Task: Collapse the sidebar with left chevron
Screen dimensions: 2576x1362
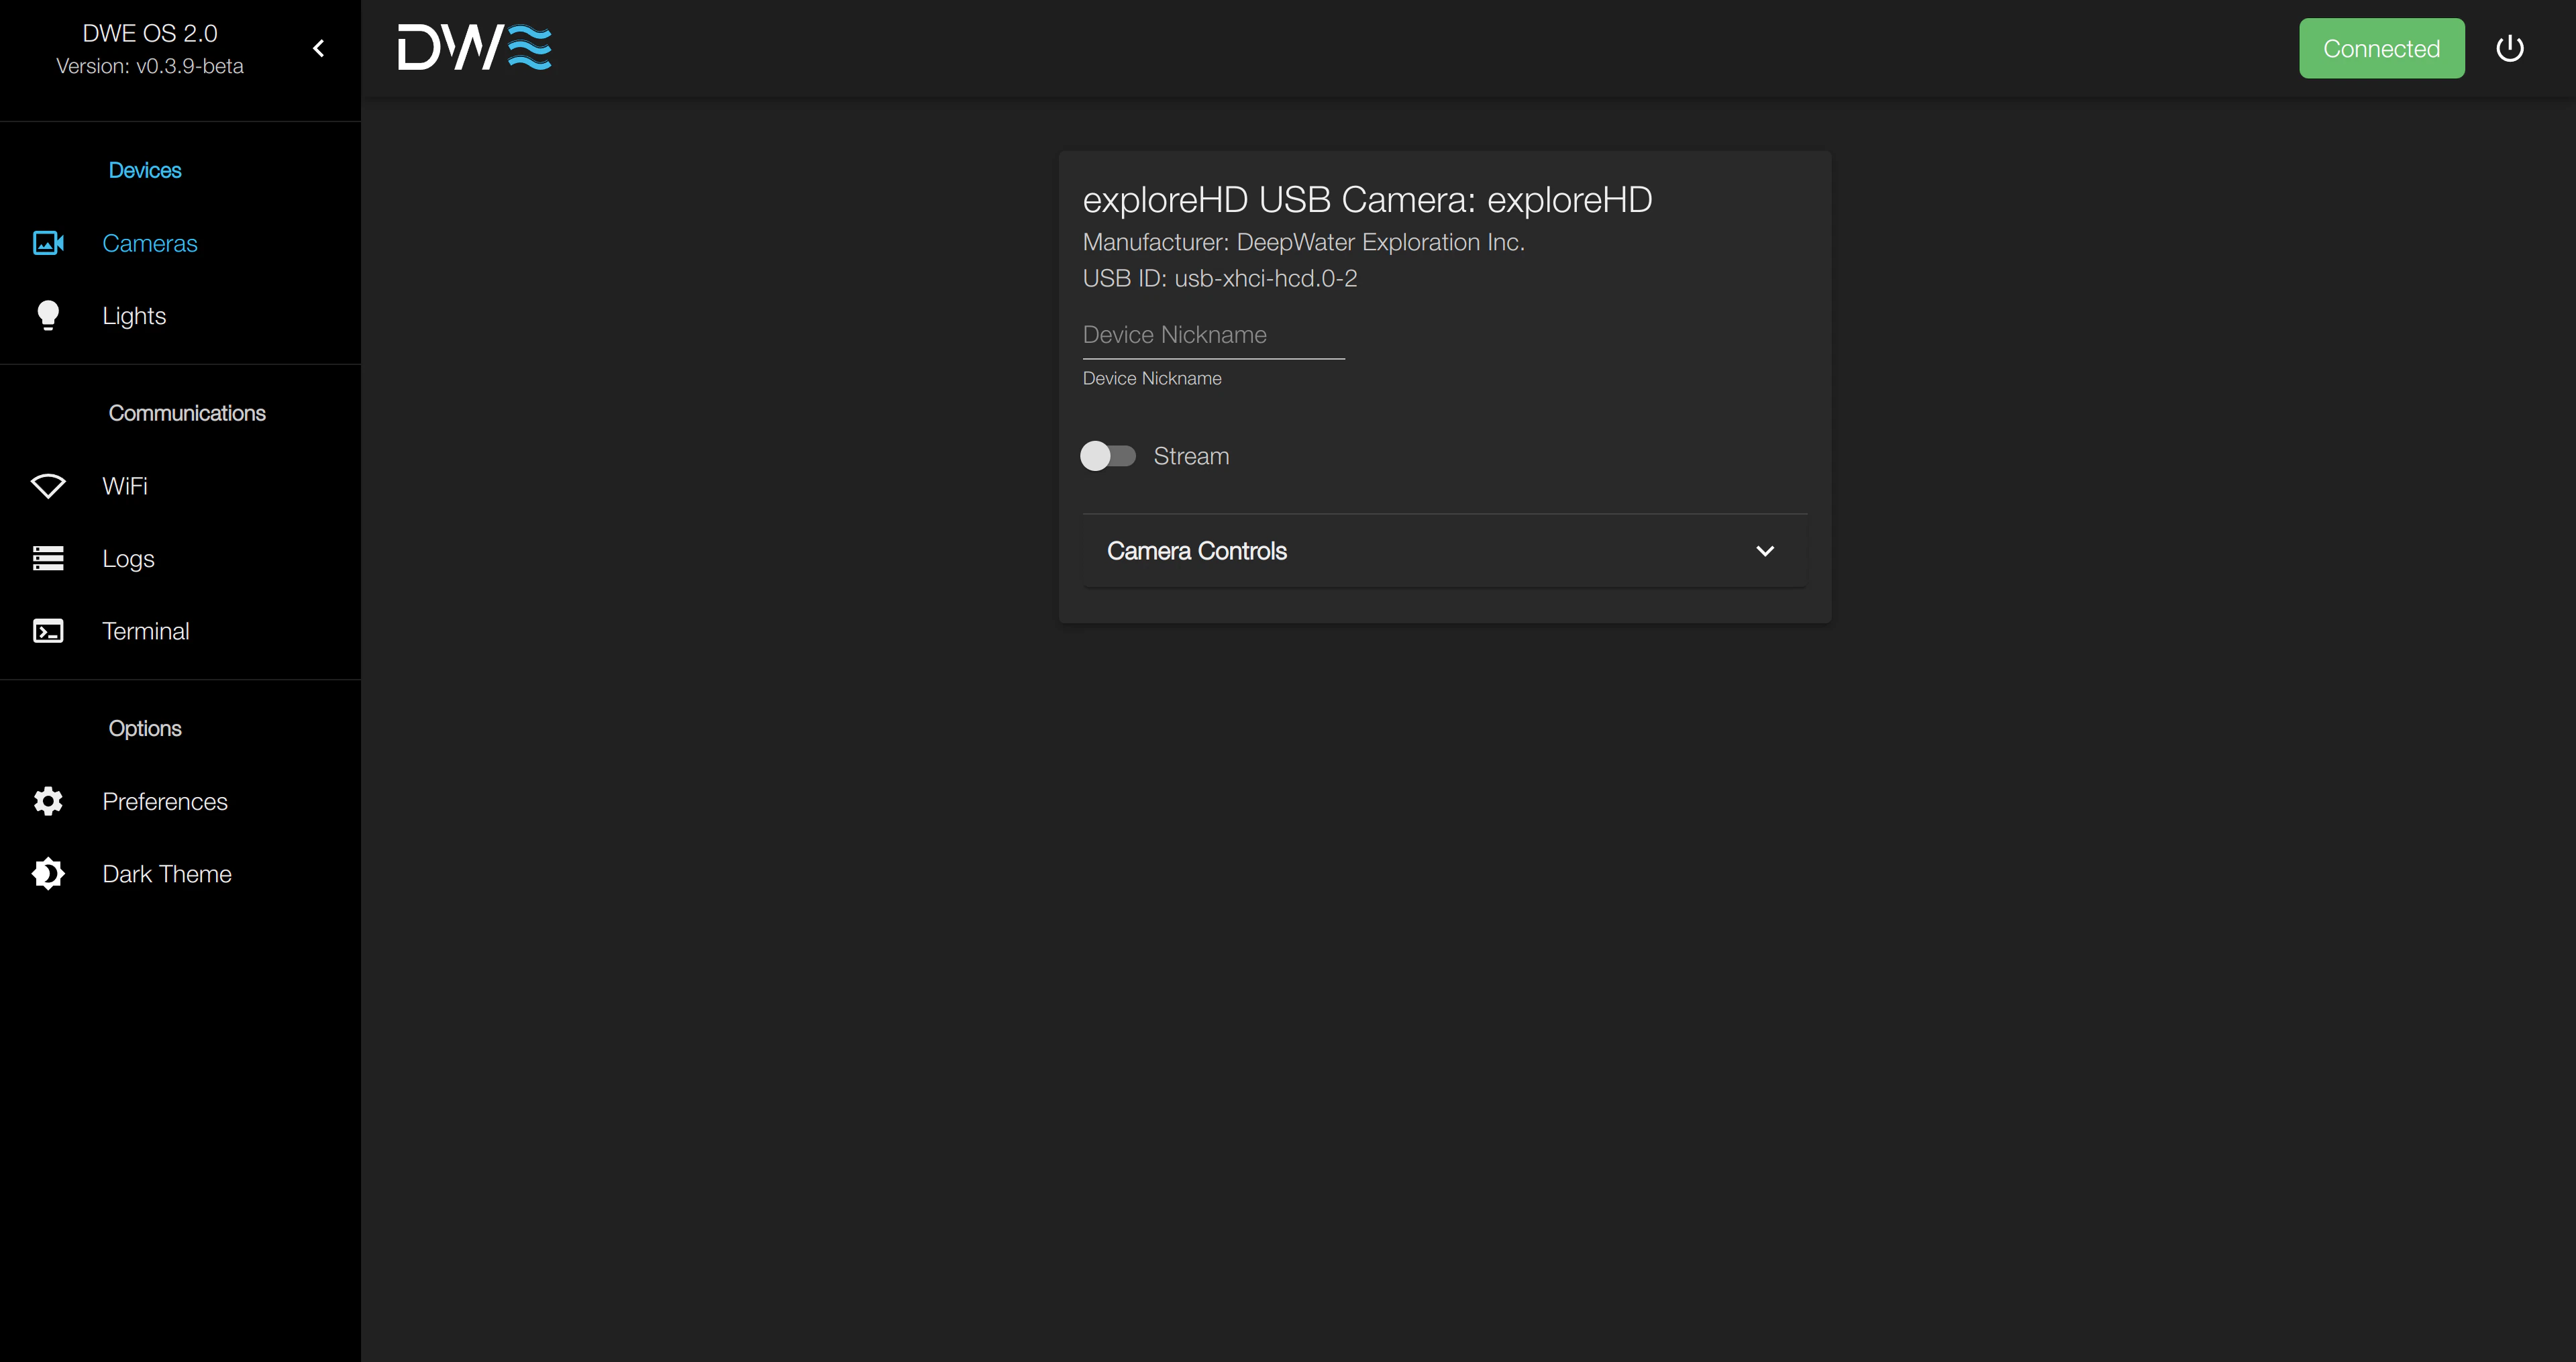Action: tap(319, 48)
